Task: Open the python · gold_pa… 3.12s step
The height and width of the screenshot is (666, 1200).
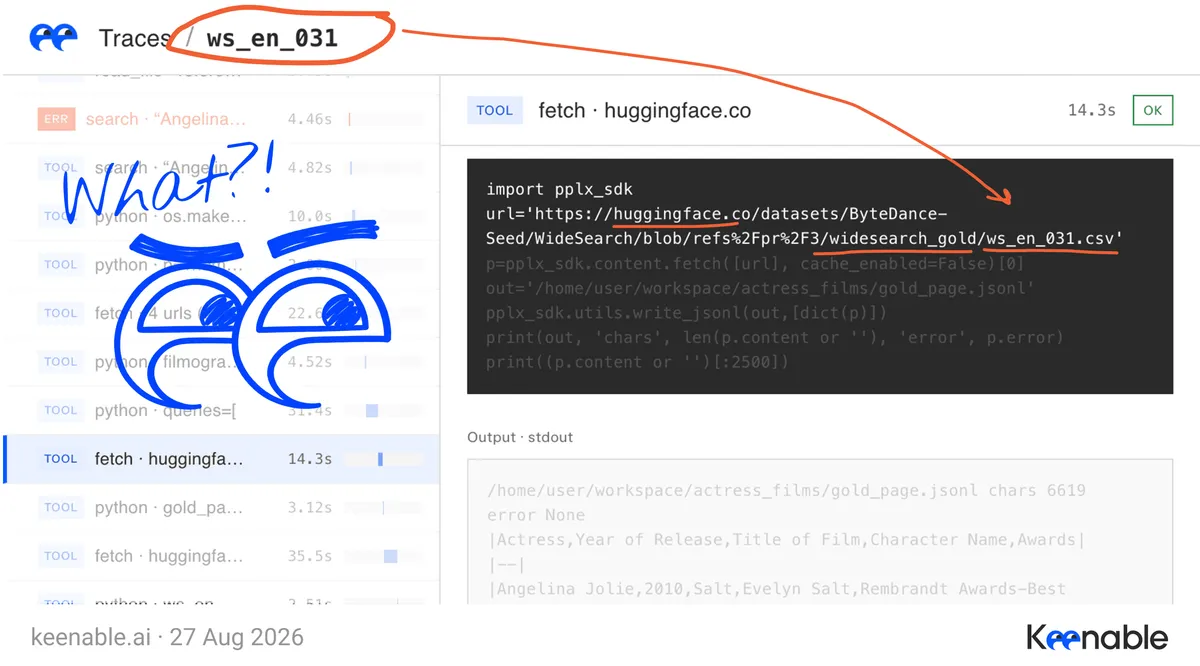Action: (x=222, y=507)
